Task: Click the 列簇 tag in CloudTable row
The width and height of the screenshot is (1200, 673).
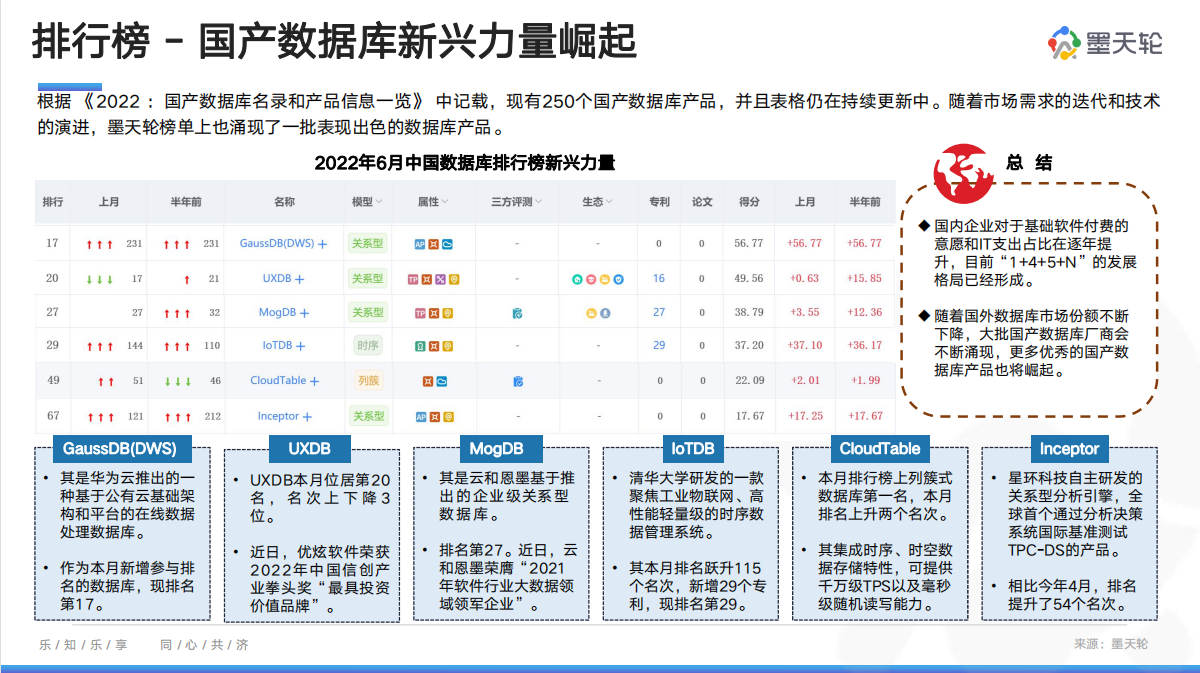Action: pyautogui.click(x=368, y=381)
